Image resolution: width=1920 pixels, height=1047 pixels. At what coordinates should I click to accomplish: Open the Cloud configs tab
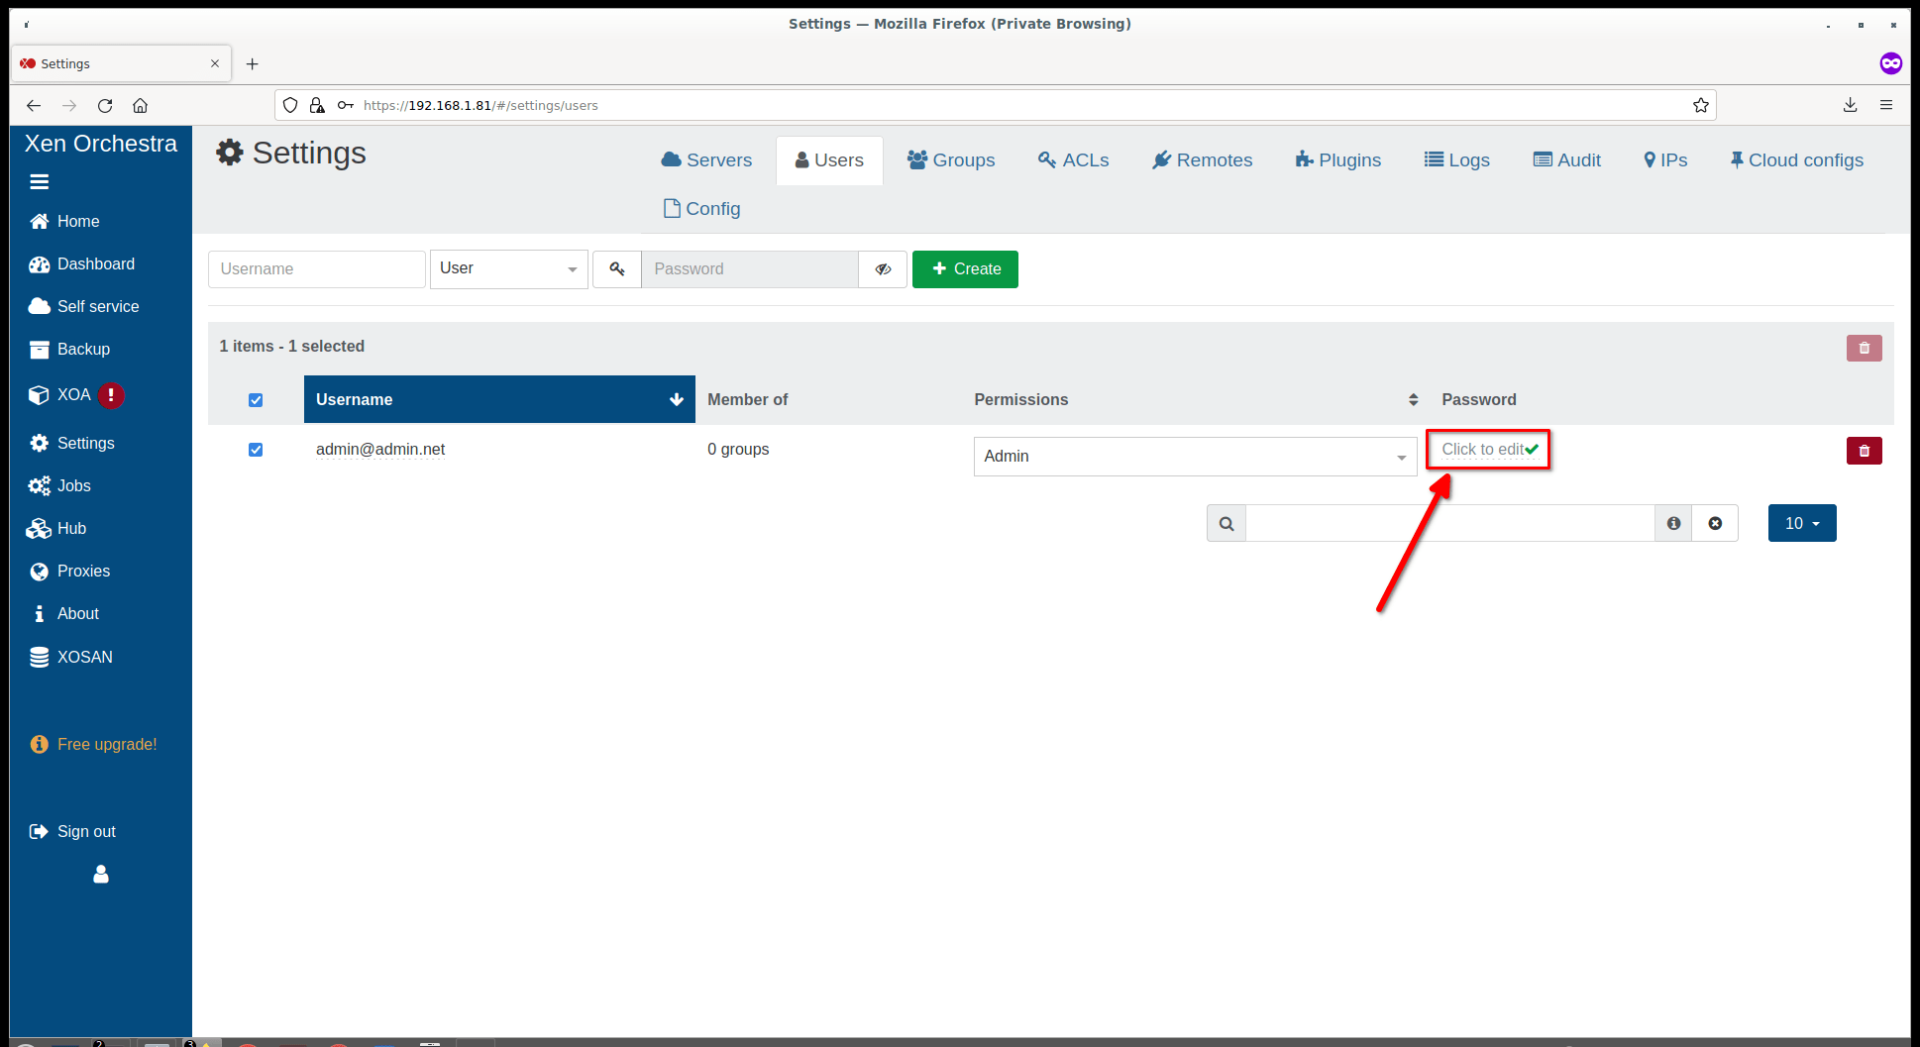[x=1795, y=160]
